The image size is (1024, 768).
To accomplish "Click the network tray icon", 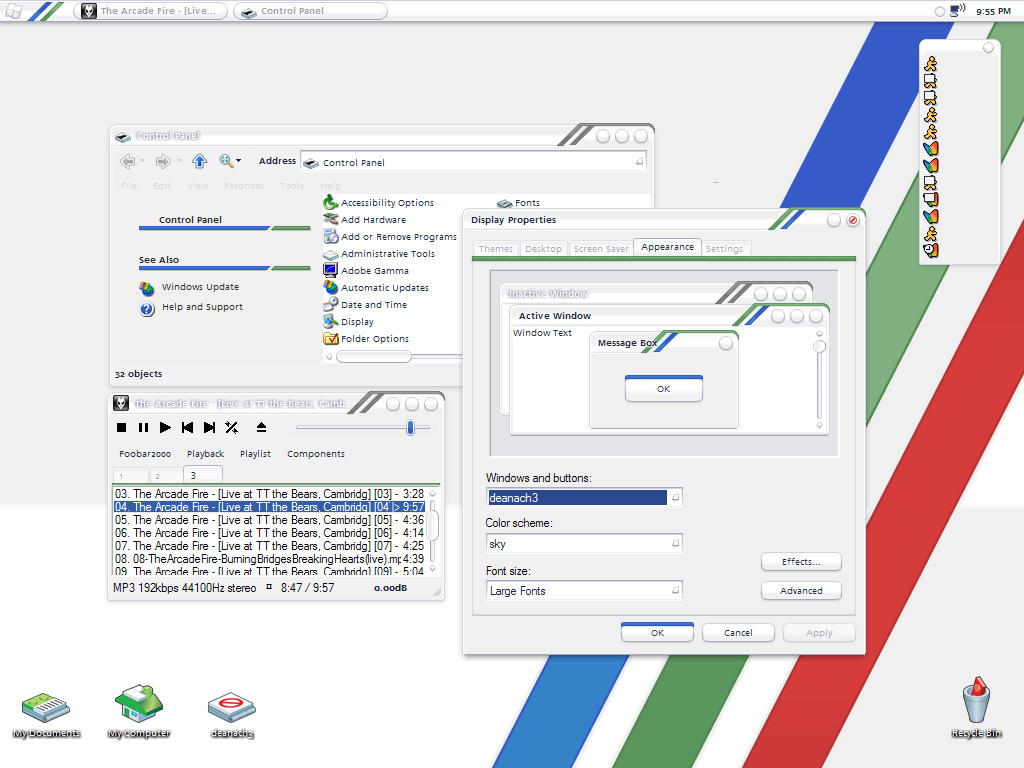I will 957,10.
